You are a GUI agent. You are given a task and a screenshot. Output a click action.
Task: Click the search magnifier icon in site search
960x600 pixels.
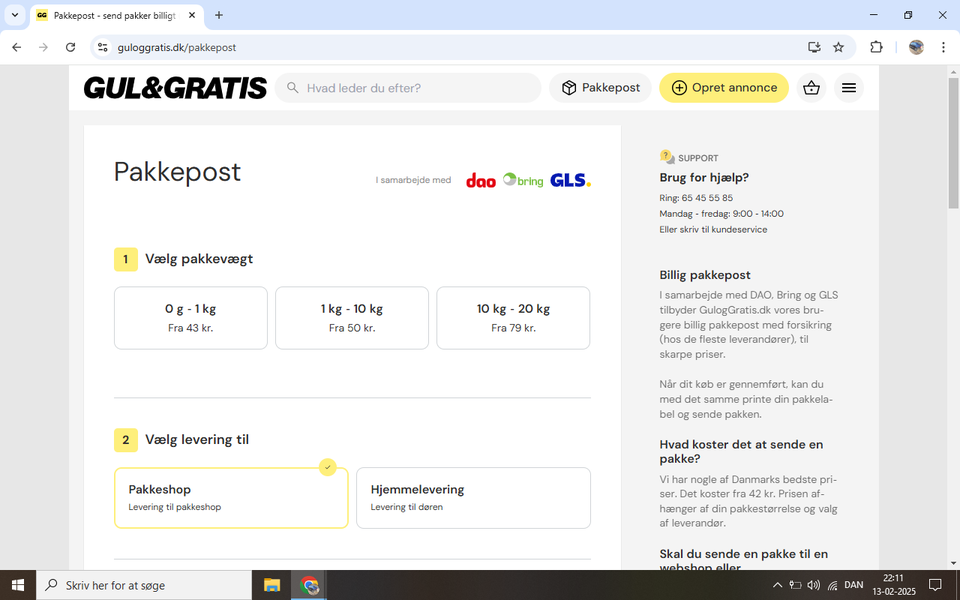293,88
